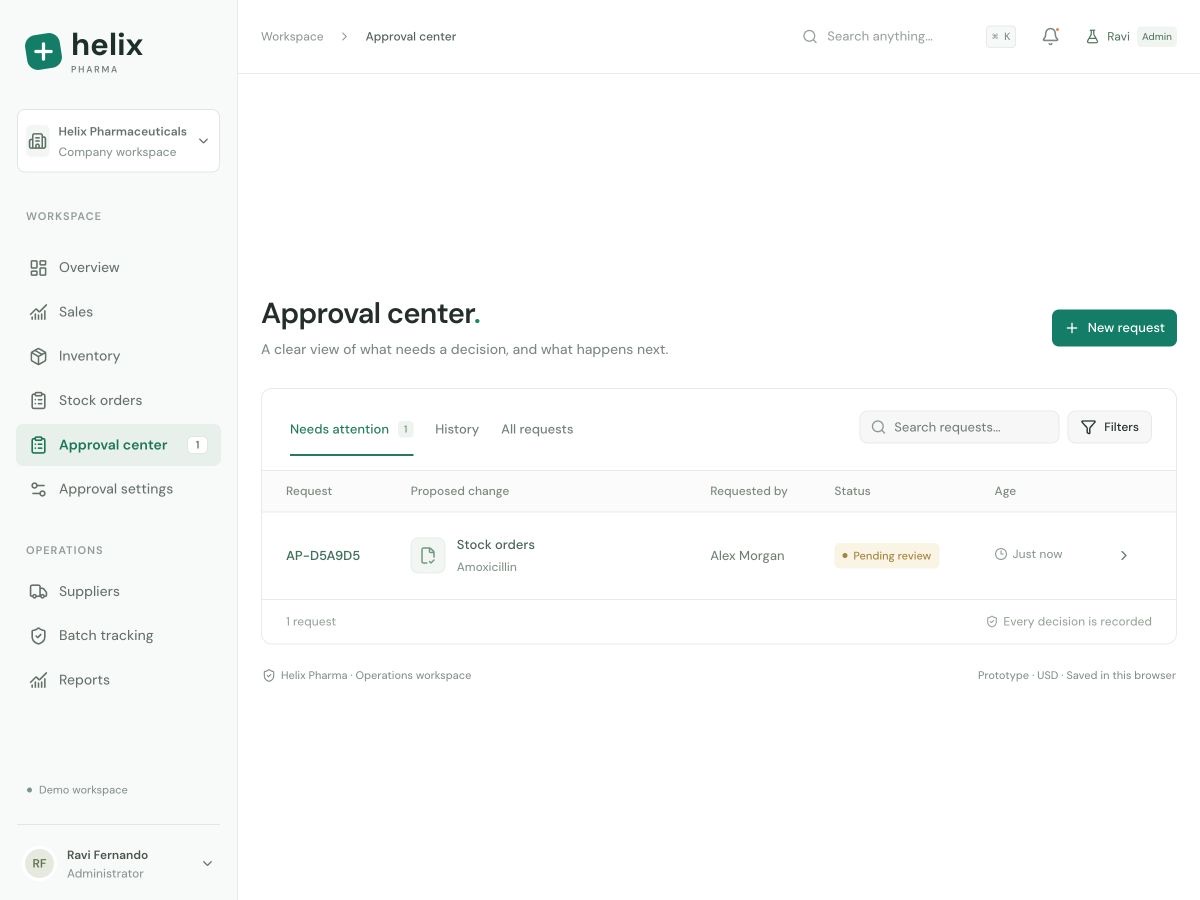Open the Filters button
This screenshot has width=1200, height=900.
pos(1109,427)
